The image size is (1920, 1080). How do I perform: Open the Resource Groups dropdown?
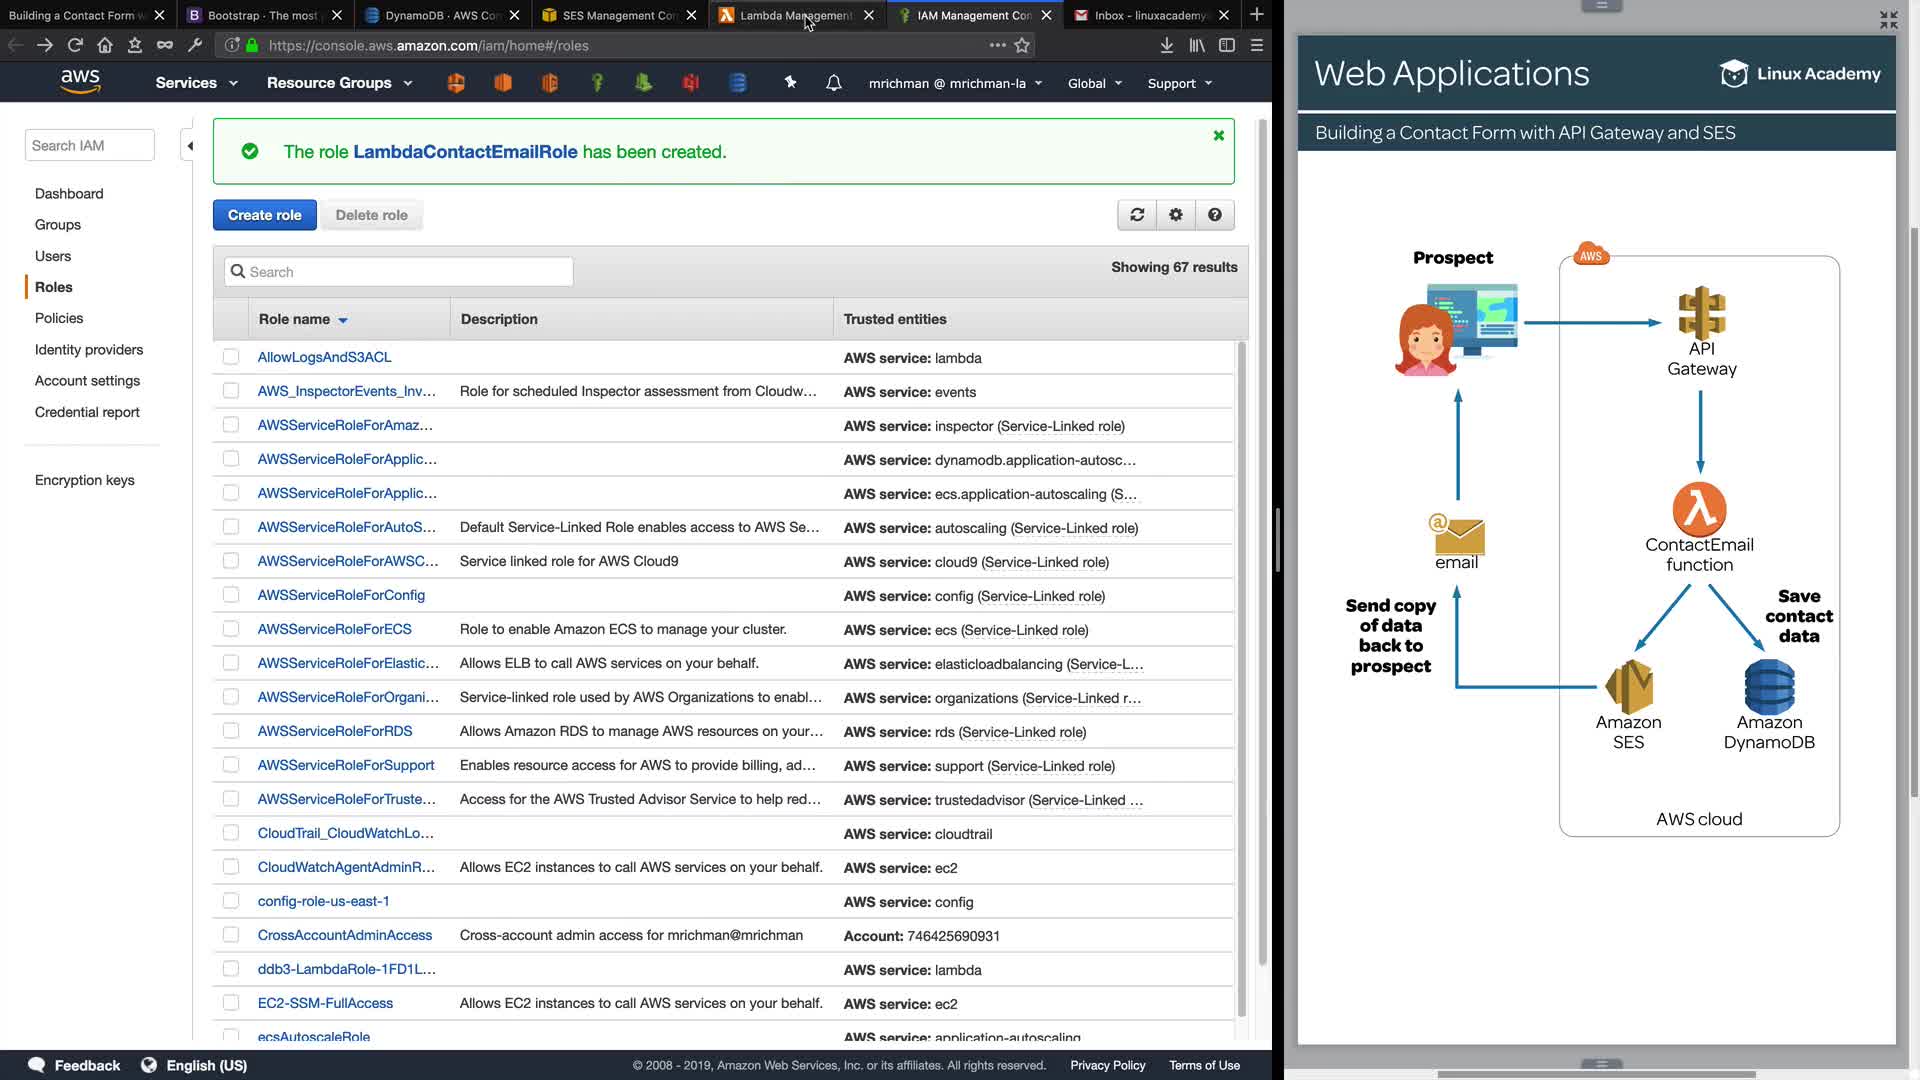click(339, 83)
